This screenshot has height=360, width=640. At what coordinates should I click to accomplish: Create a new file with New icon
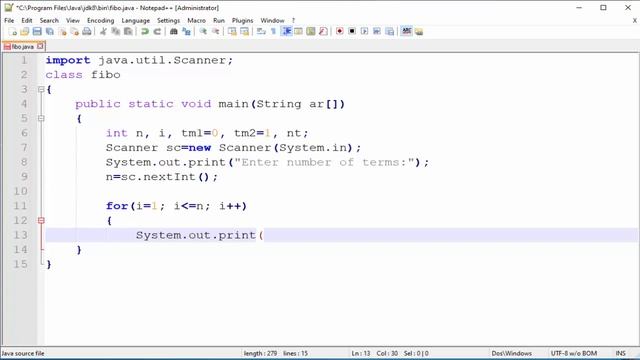(13, 31)
